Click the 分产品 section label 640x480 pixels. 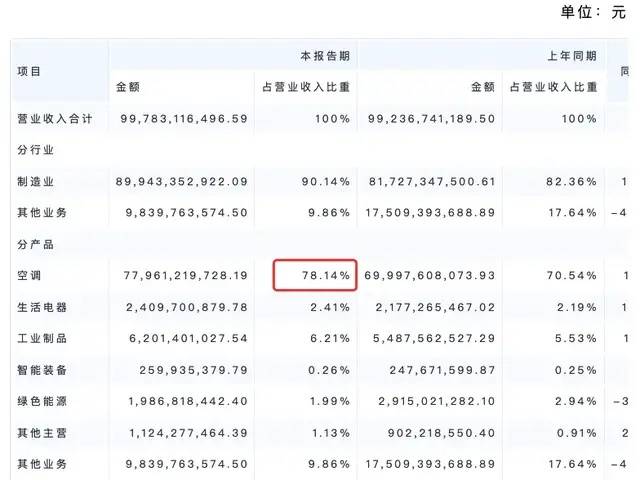coord(35,244)
